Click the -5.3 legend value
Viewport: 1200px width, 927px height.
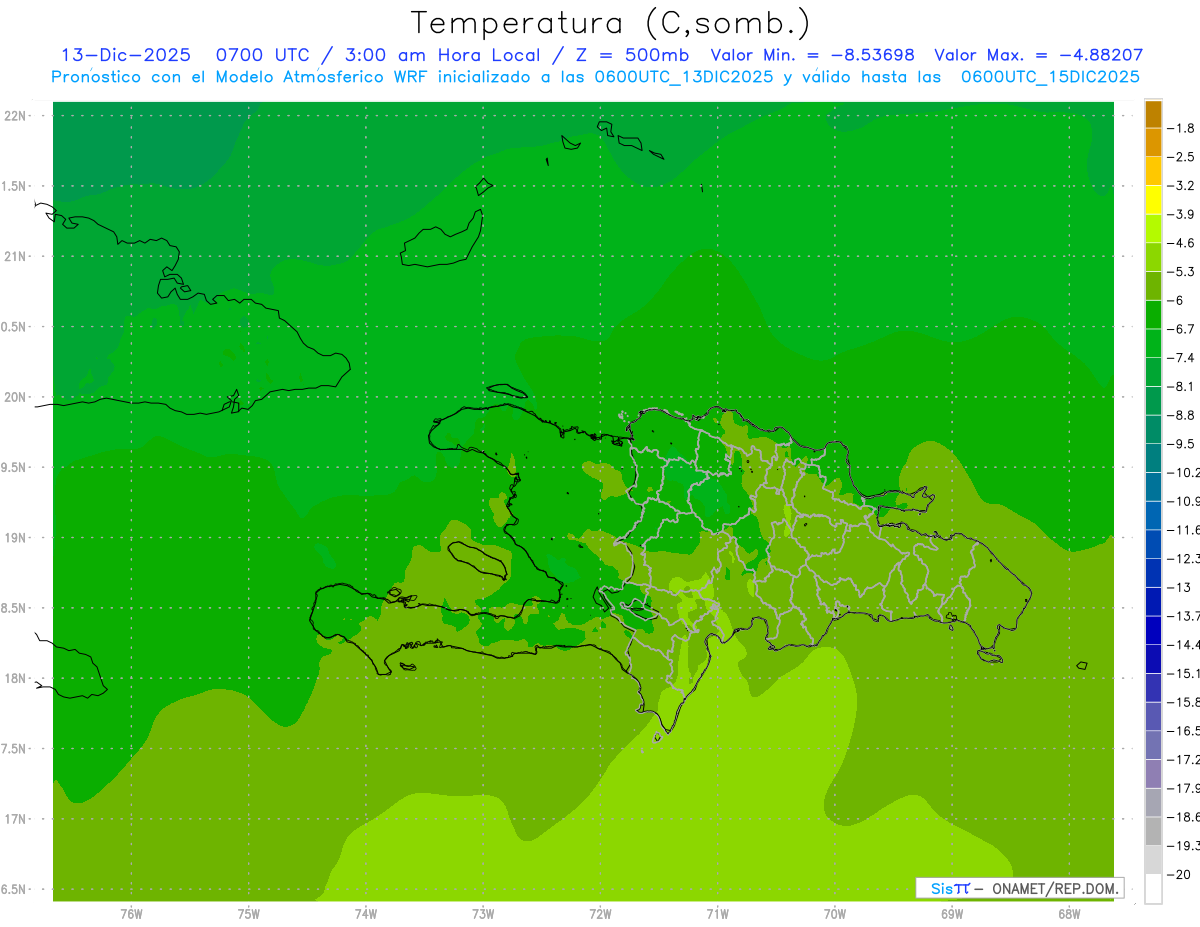click(1180, 271)
